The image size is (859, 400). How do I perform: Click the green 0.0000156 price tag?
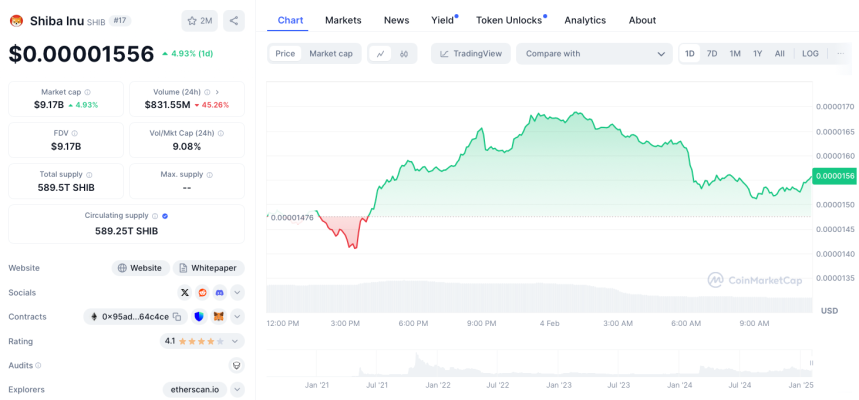point(835,176)
